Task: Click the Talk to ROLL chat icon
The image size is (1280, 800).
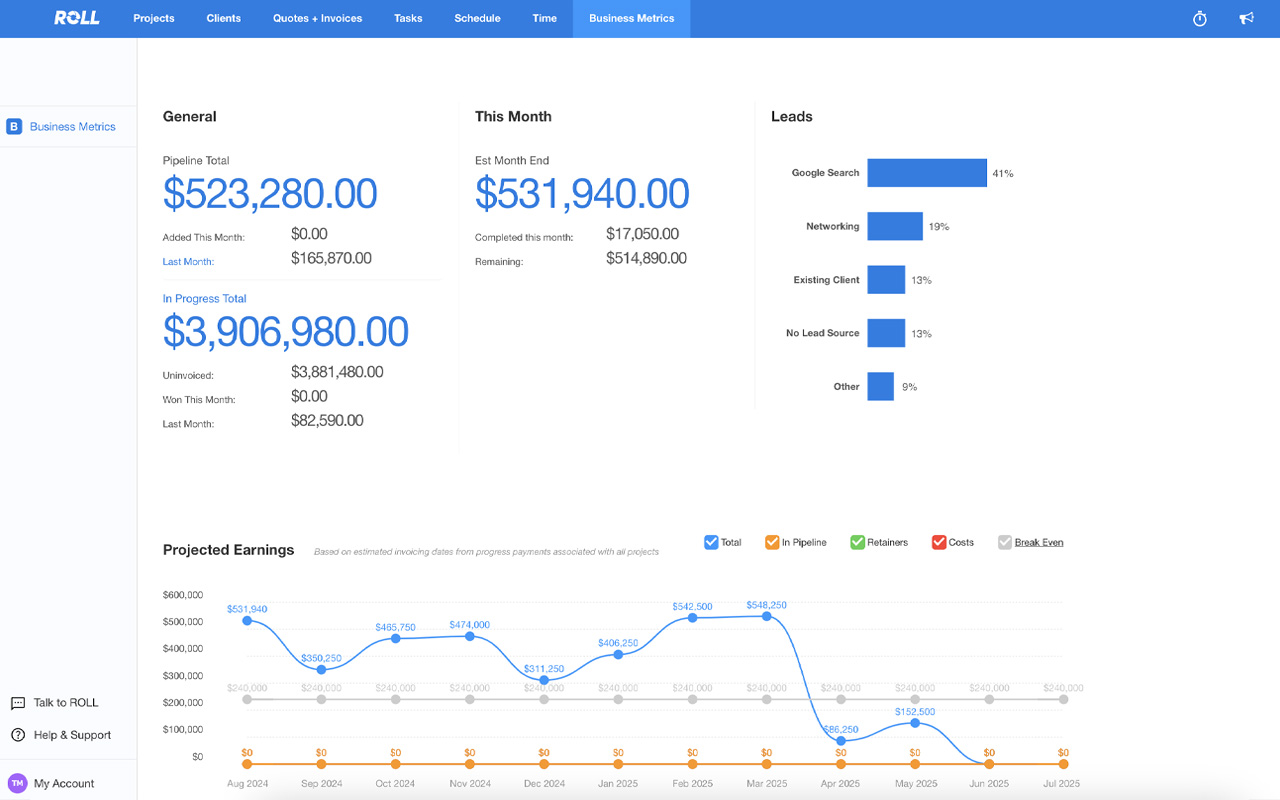Action: coord(17,703)
